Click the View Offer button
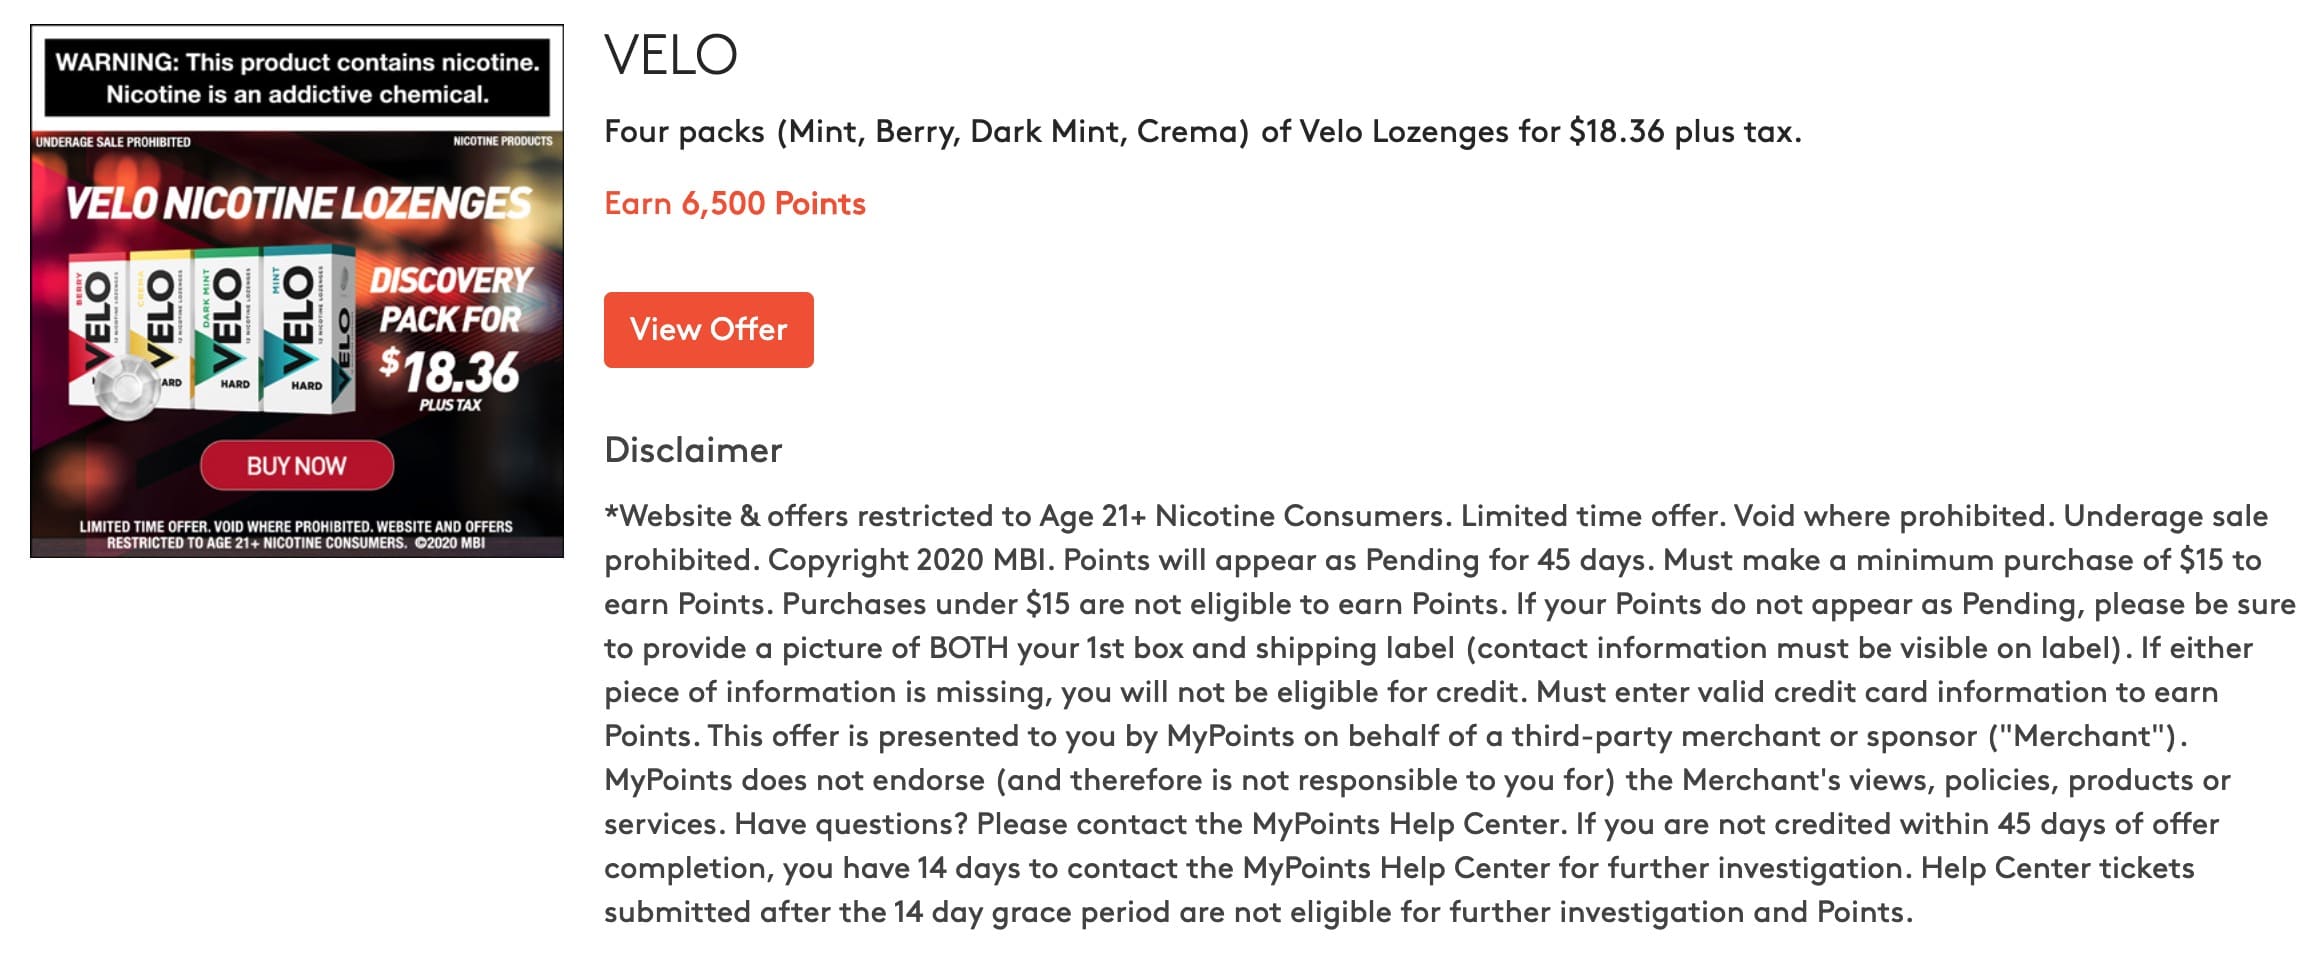Viewport: 2324px width, 980px height. point(708,329)
